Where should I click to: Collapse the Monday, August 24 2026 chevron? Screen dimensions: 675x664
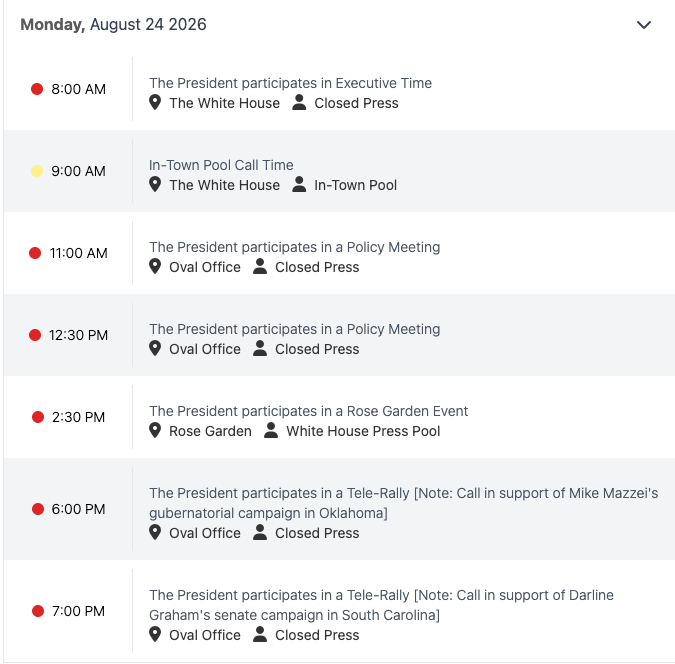644,25
